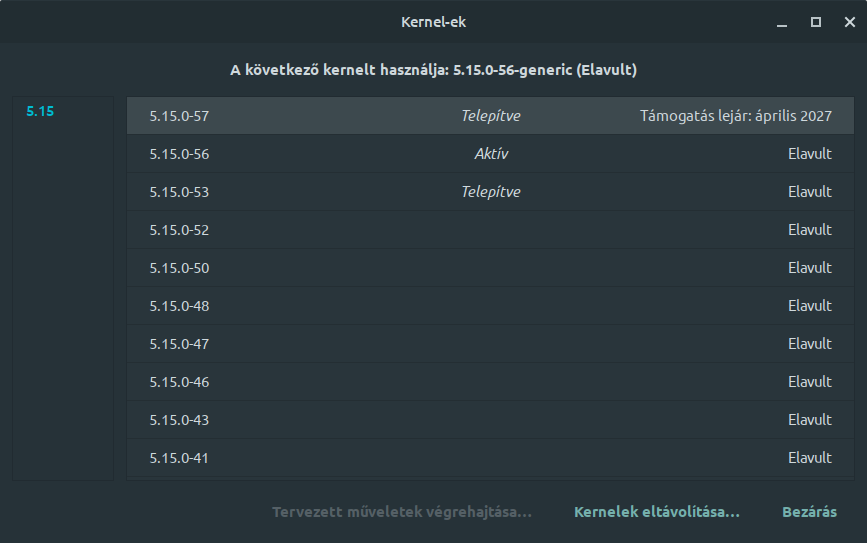
Task: Select kernel 5.15.0-57 row
Action: click(490, 116)
